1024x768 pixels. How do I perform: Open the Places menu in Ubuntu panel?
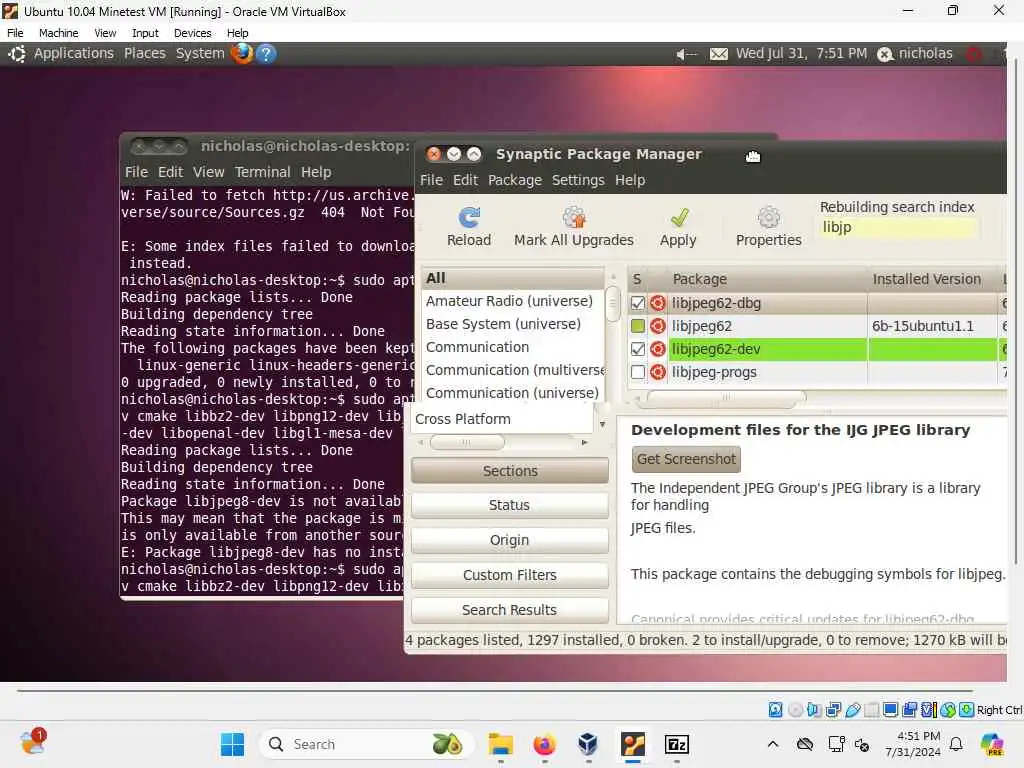point(145,54)
